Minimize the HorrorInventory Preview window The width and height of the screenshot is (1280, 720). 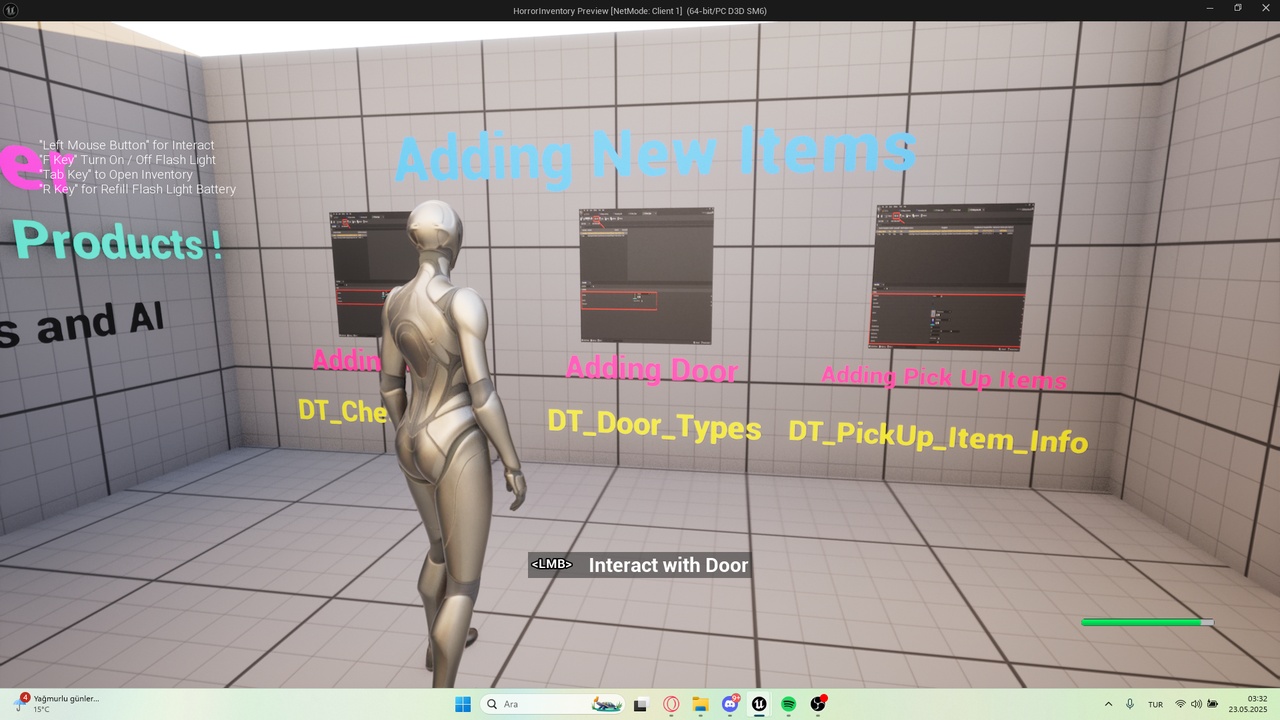coord(1210,9)
